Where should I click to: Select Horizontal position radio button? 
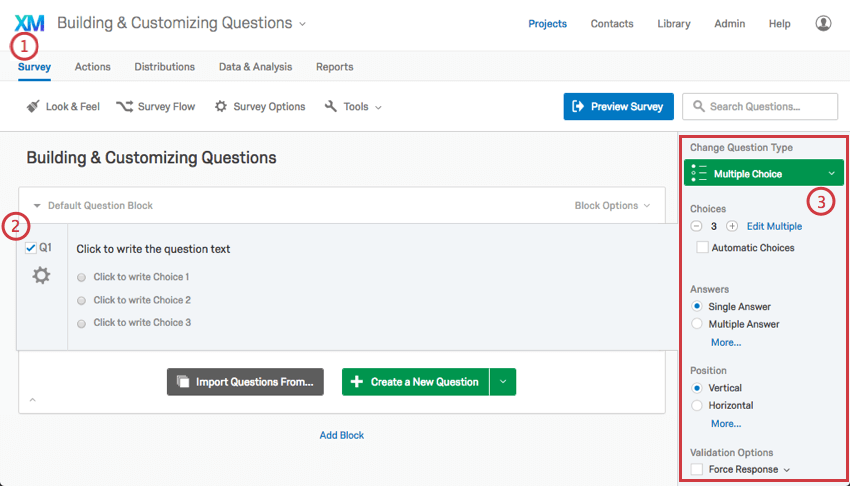(697, 405)
